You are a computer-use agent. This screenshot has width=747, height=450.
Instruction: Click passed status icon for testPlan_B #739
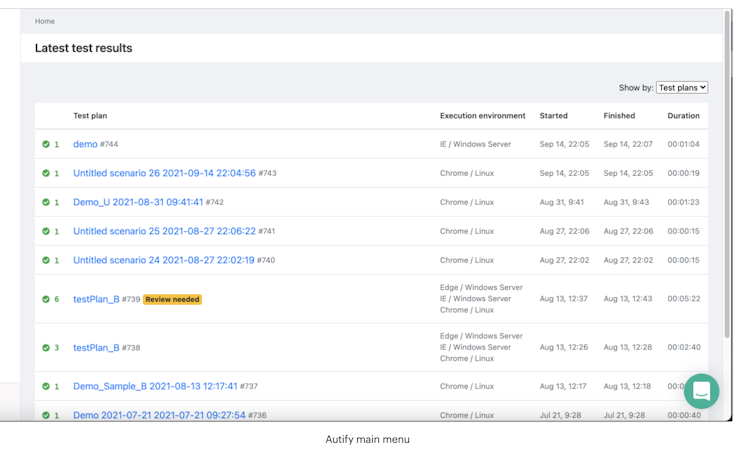[46, 299]
